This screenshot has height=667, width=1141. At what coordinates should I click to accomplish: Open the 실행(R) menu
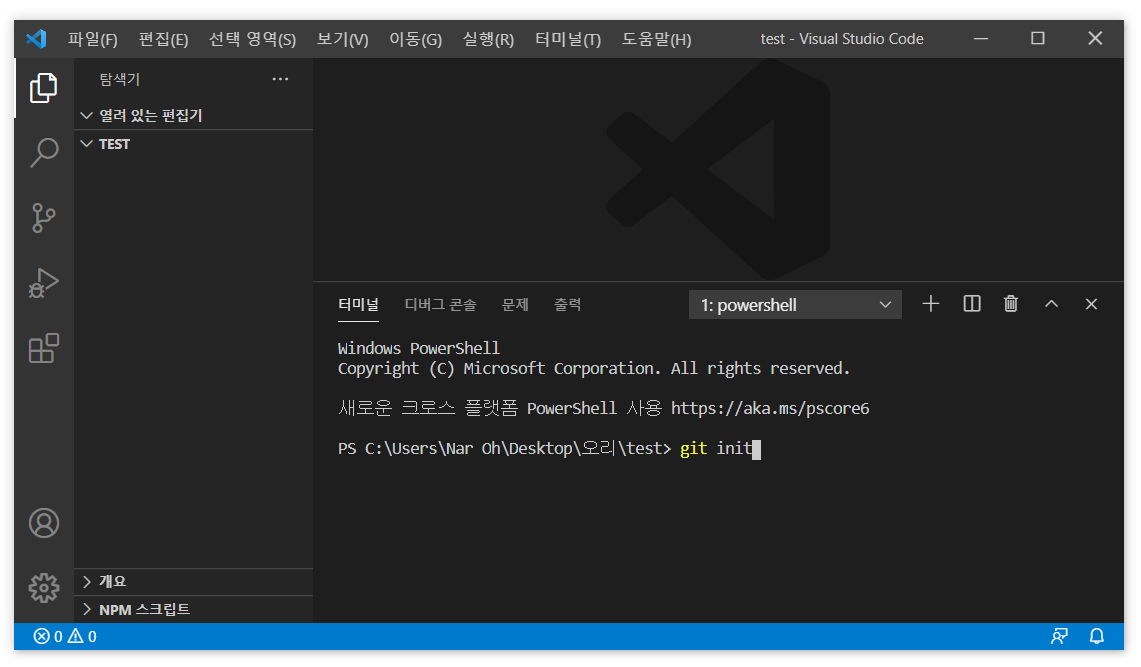pyautogui.click(x=488, y=39)
